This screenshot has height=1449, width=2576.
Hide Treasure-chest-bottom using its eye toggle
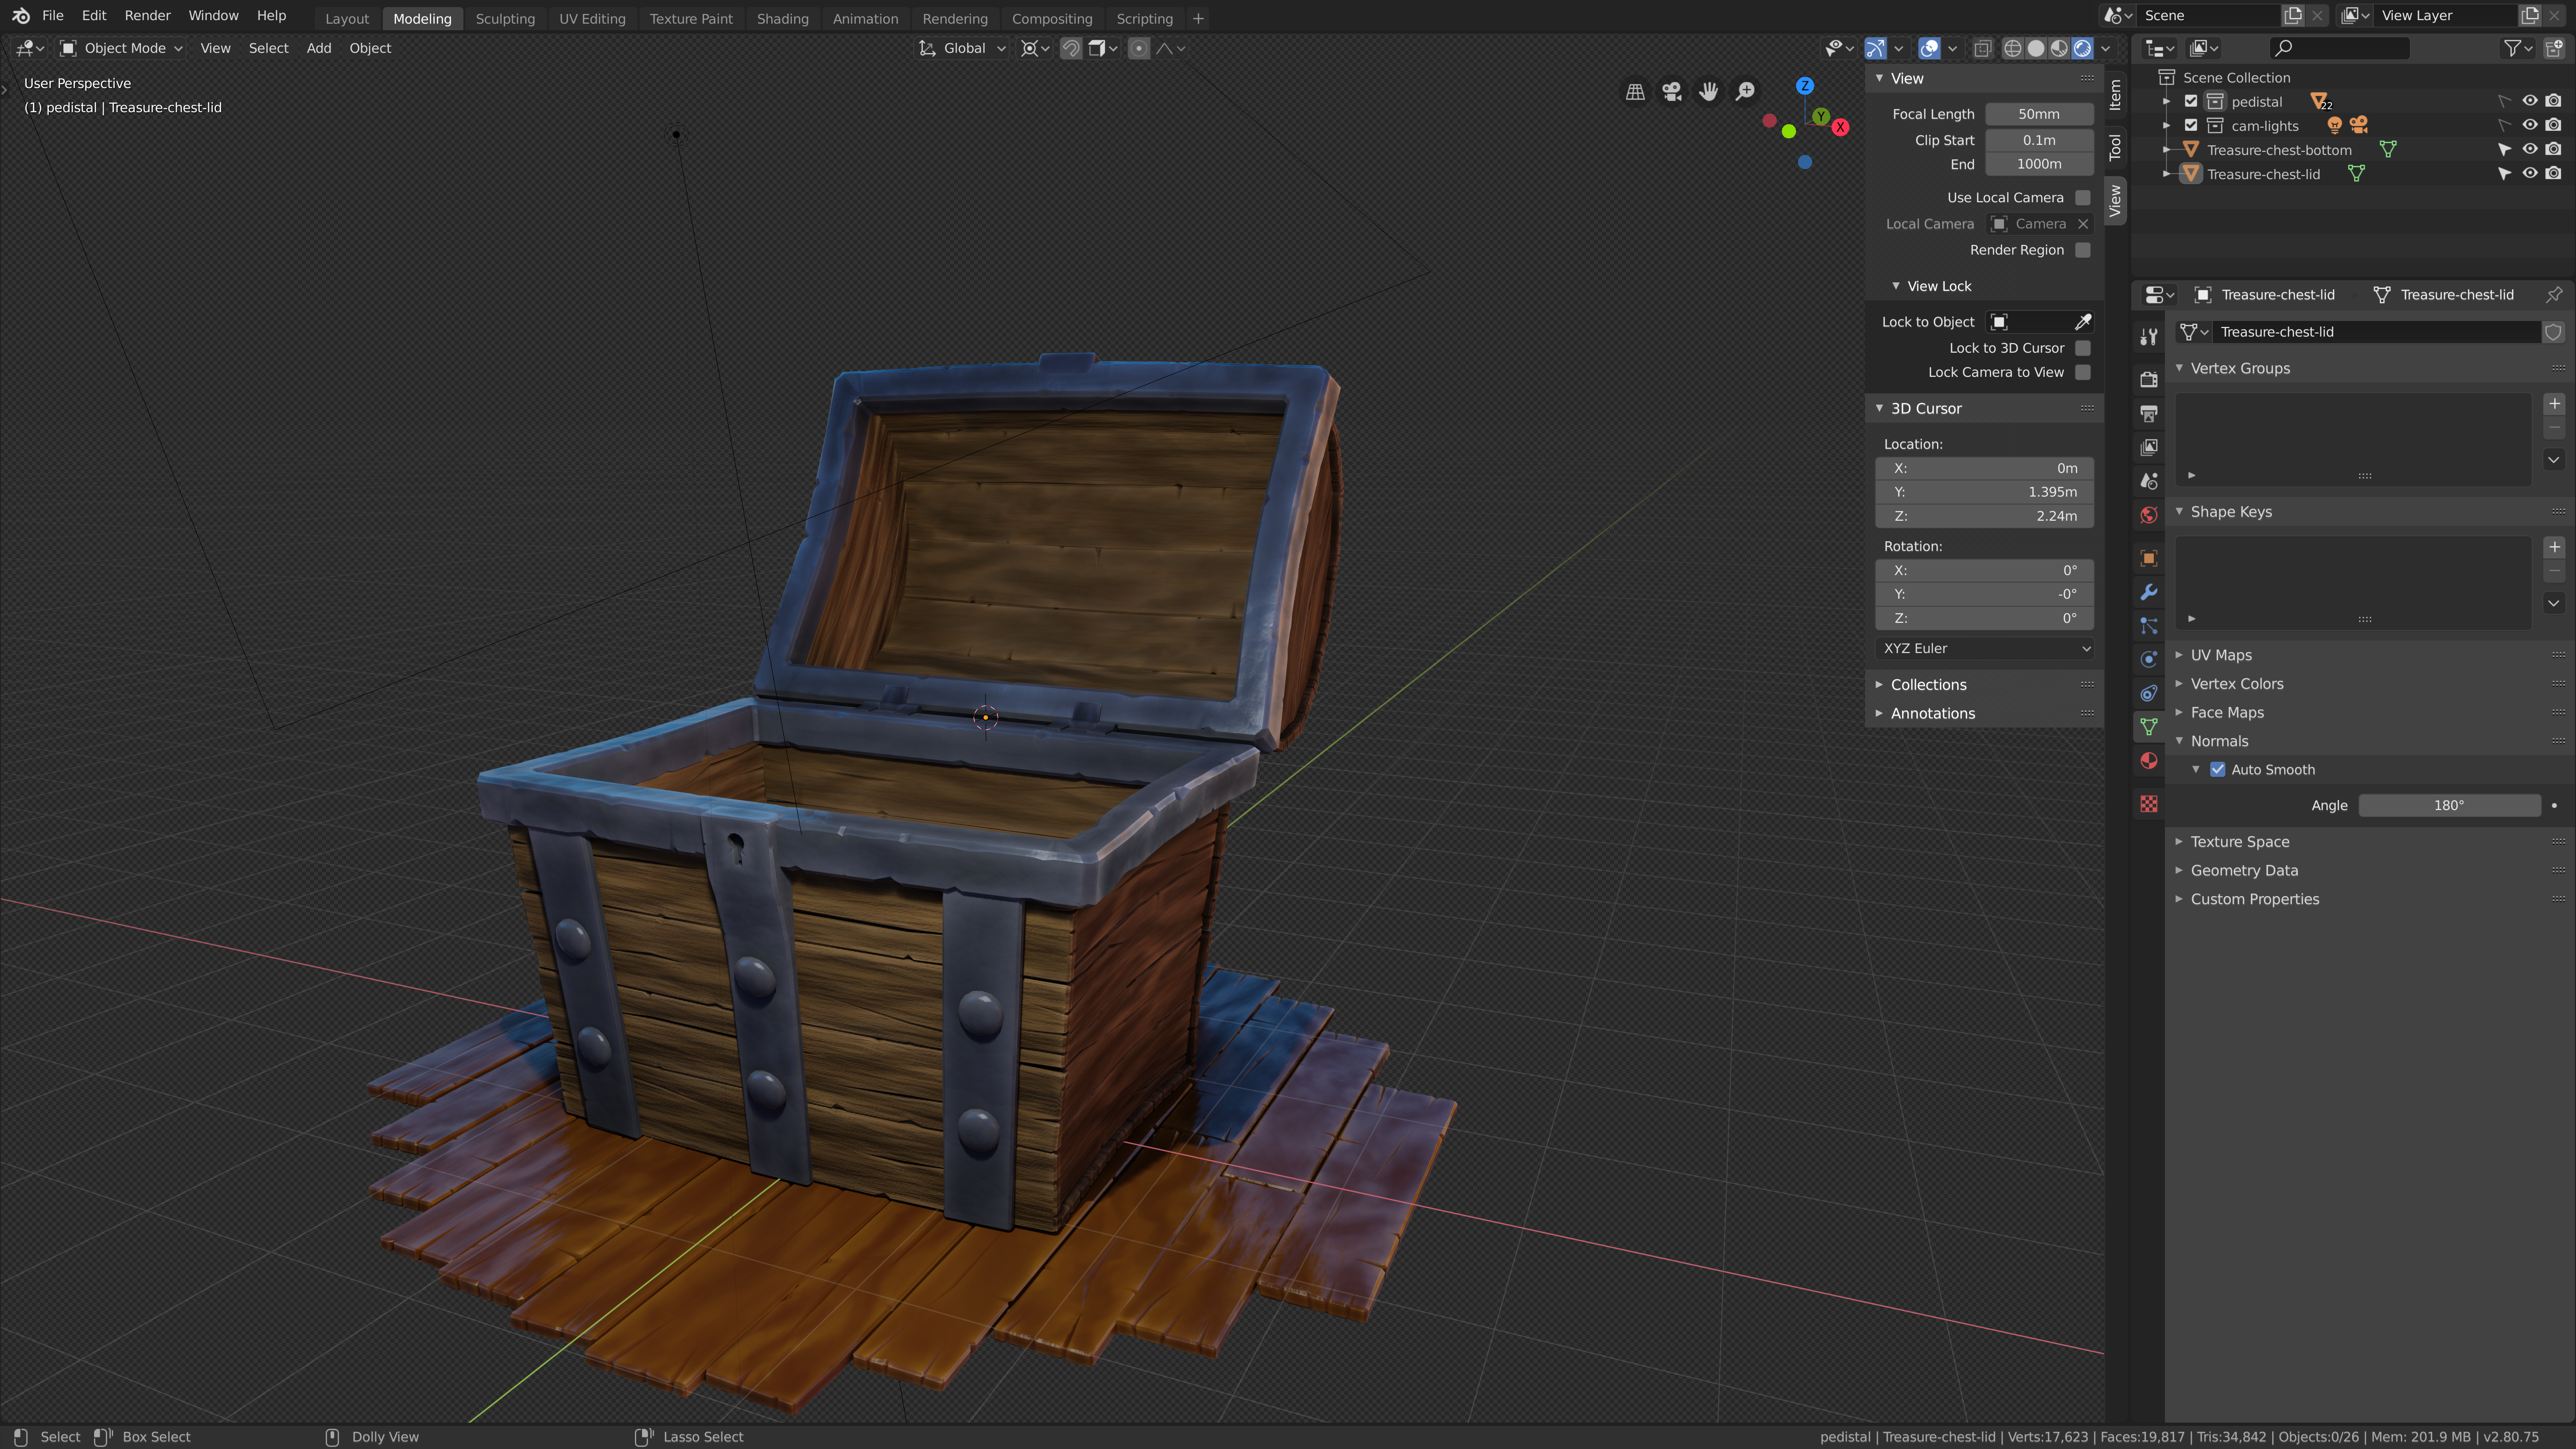click(2530, 149)
